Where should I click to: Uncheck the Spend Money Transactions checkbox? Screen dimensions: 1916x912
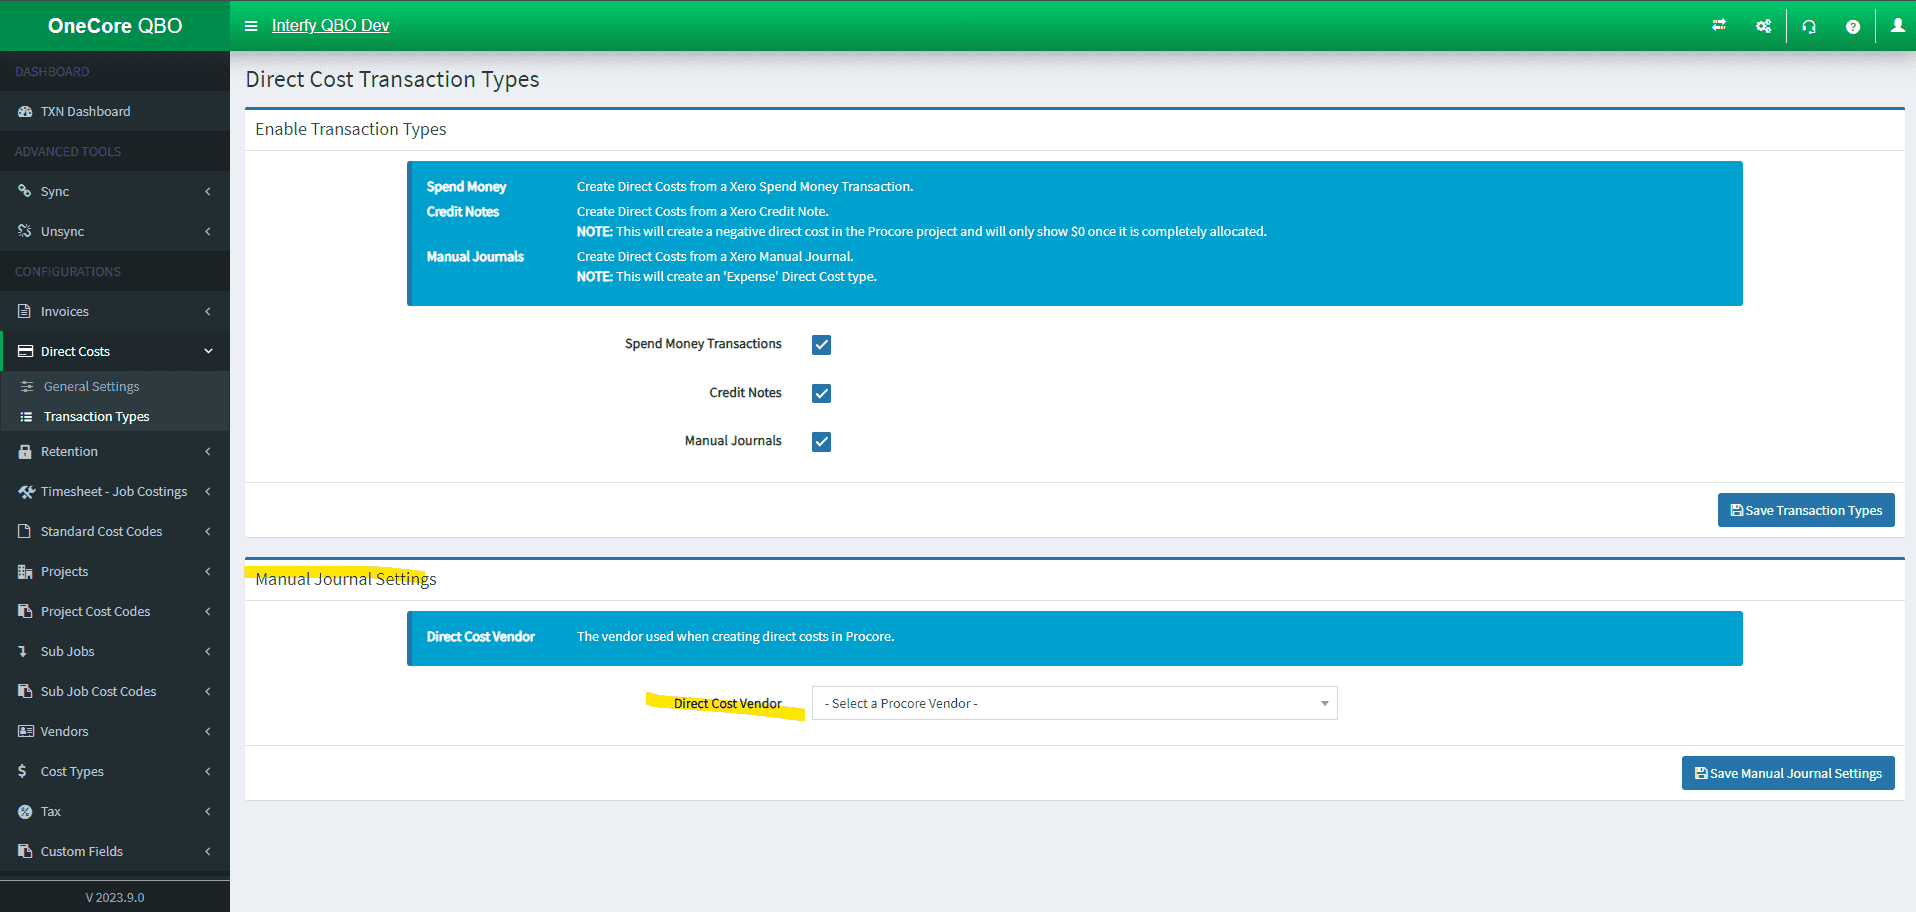[821, 345]
